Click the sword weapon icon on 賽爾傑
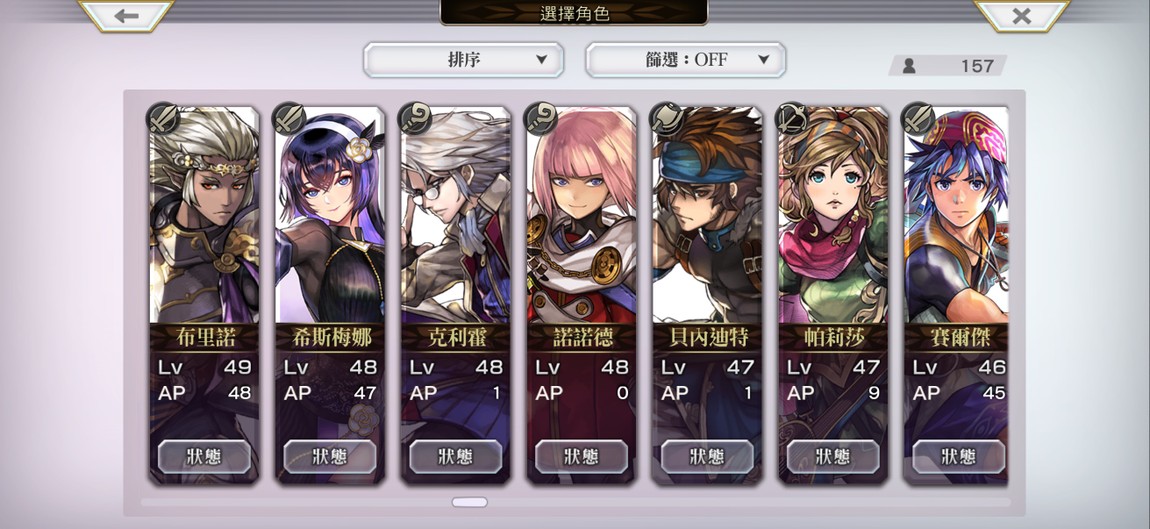Screen dimensions: 1150x529 pos(918,117)
